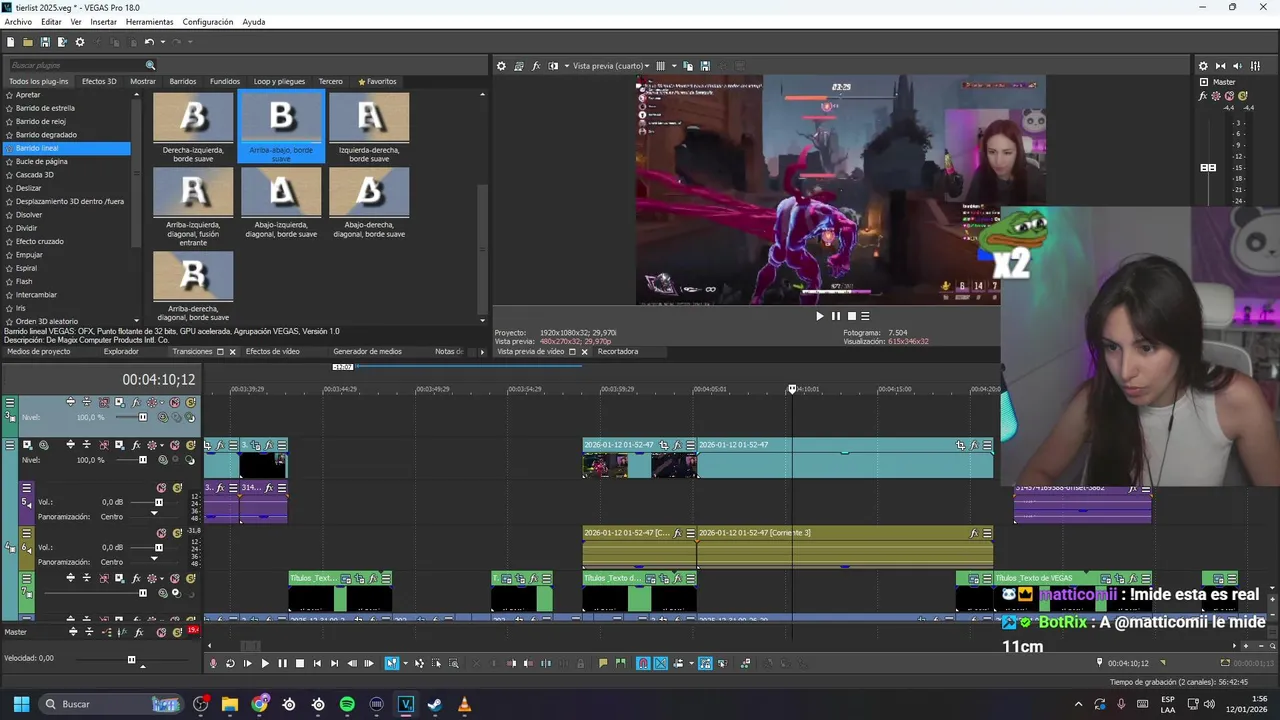Adjust the Velocidad rate slider
Viewport: 1280px width, 720px height.
coord(131,659)
